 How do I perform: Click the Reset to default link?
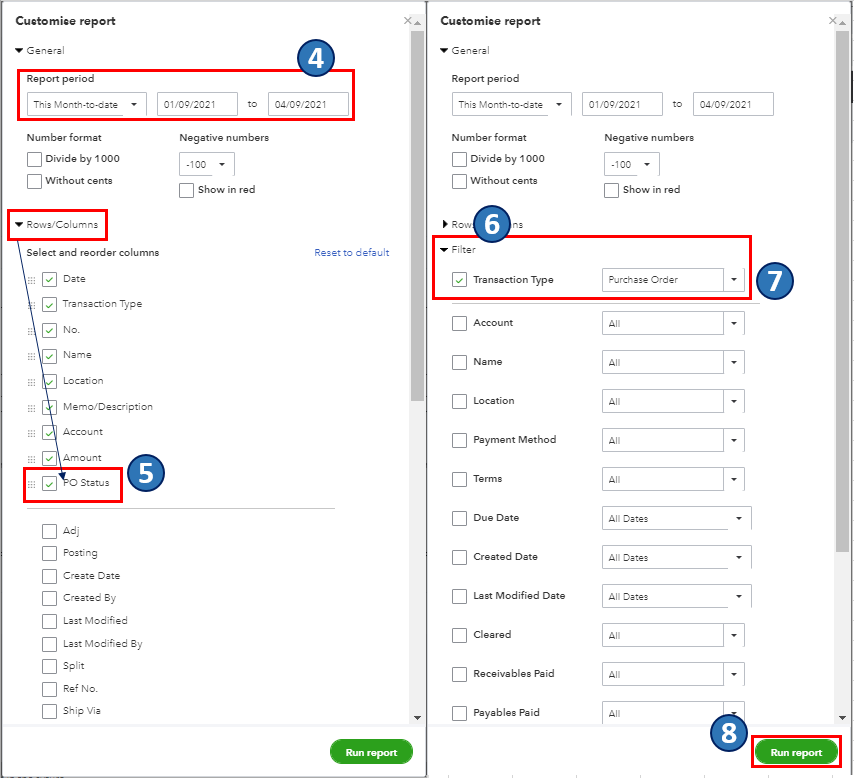(351, 253)
